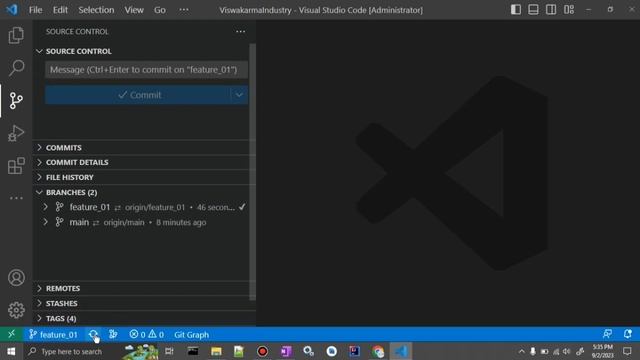The height and width of the screenshot is (360, 640).
Task: Open the View menu
Action: (134, 10)
